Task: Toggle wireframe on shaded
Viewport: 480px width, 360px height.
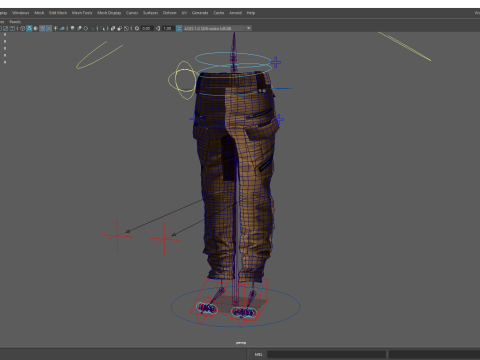Action: [x=42, y=28]
